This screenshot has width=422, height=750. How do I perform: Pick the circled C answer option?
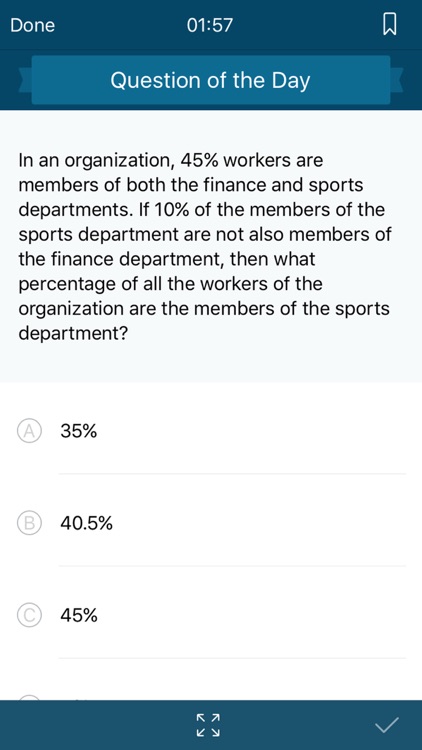tap(29, 616)
